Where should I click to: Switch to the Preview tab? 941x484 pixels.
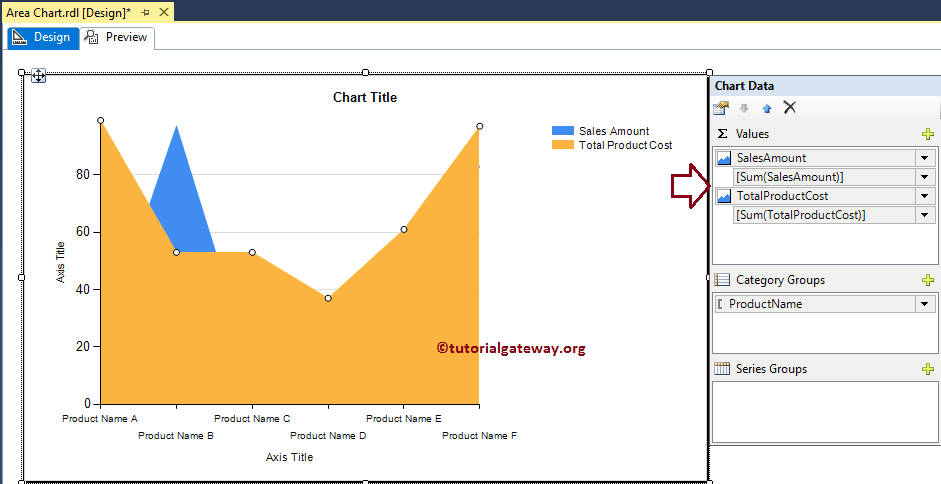tap(117, 37)
